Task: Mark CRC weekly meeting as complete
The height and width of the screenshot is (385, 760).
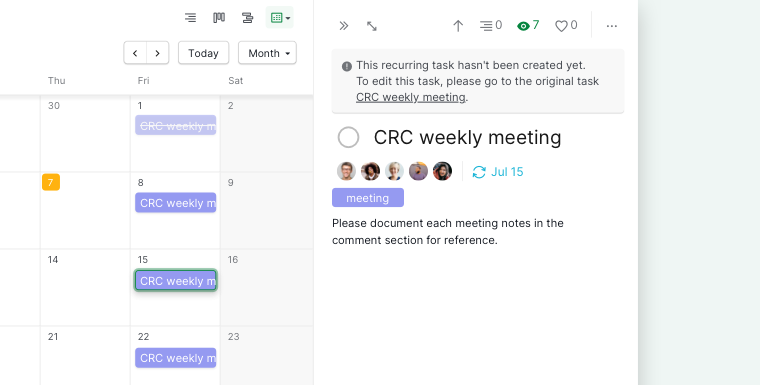Action: pyautogui.click(x=348, y=137)
